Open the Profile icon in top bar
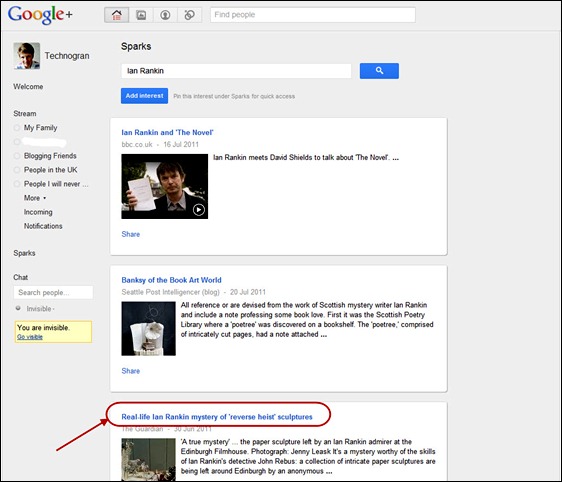 (x=165, y=15)
